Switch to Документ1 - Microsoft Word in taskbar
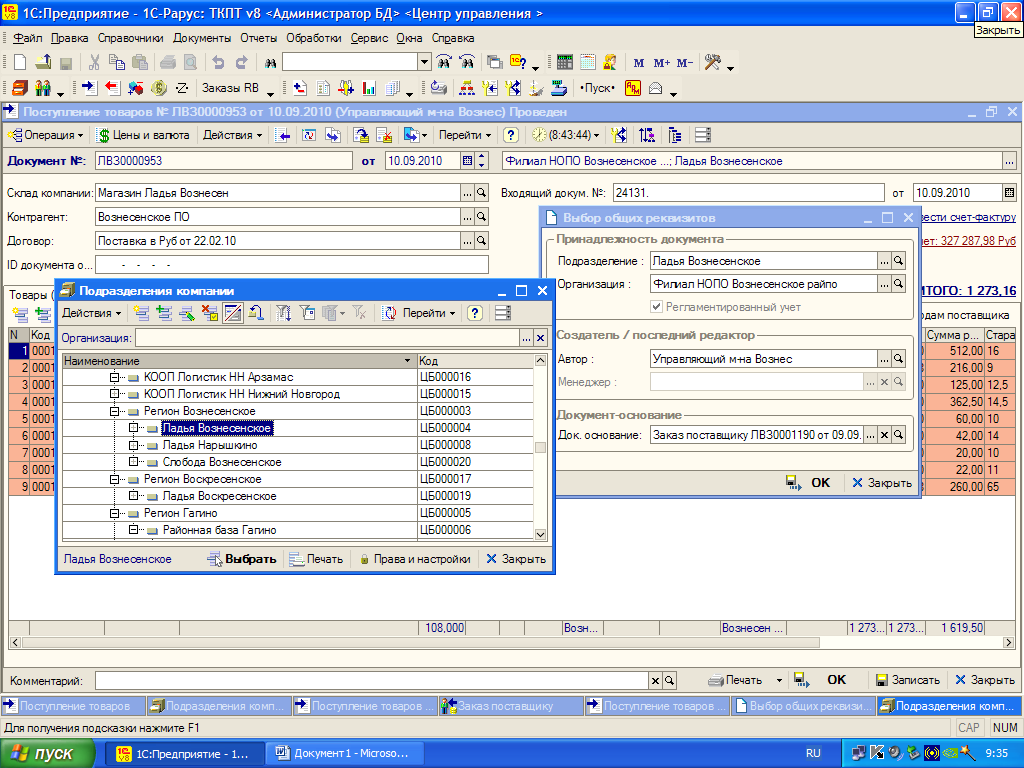This screenshot has width=1024, height=768. coord(345,754)
